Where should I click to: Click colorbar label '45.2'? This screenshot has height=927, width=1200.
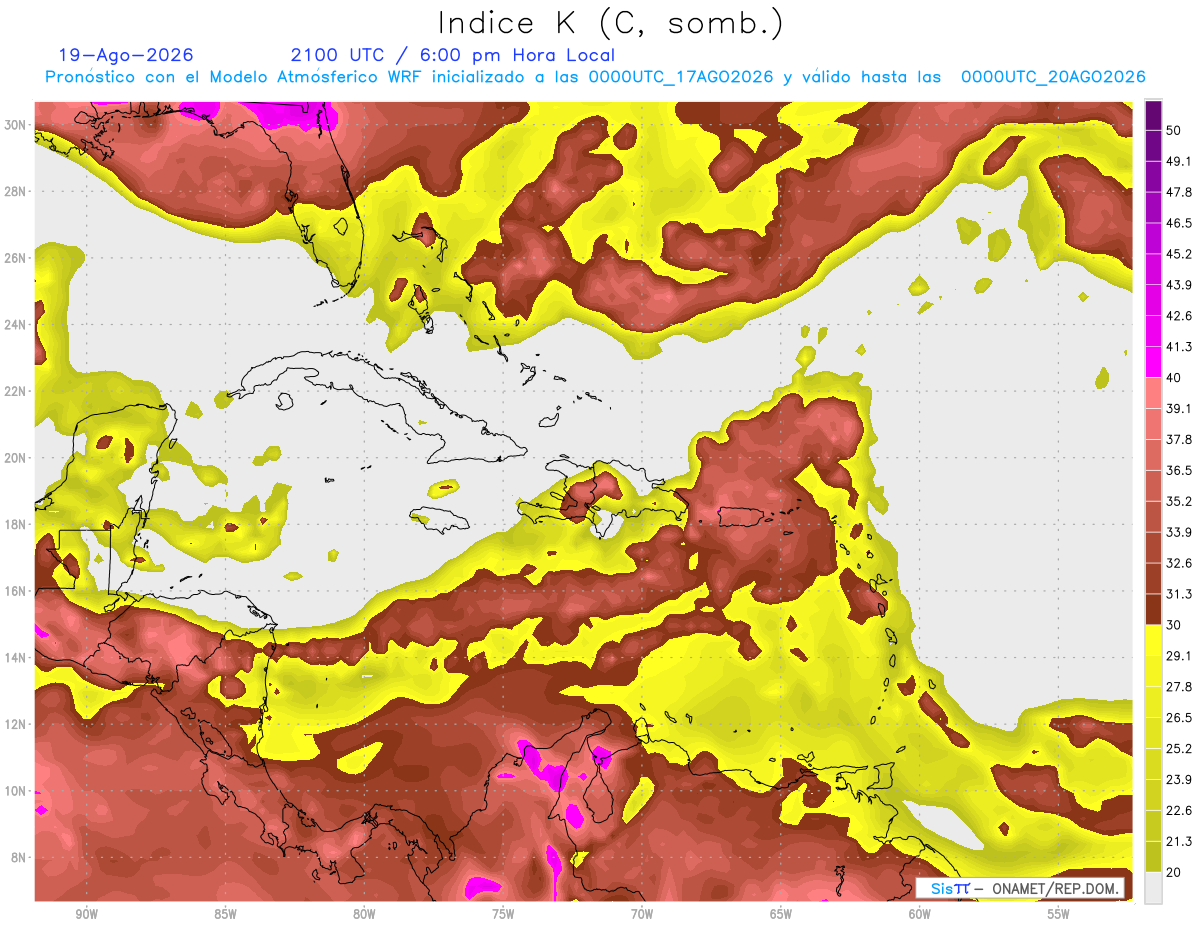coord(1179,254)
